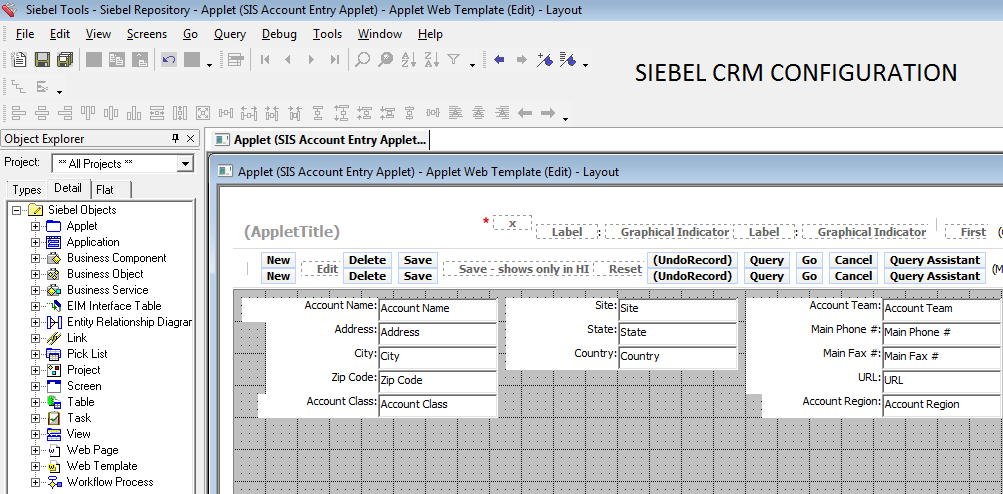Image resolution: width=1003 pixels, height=494 pixels.
Task: Click the Undo arrow icon
Action: tap(169, 60)
